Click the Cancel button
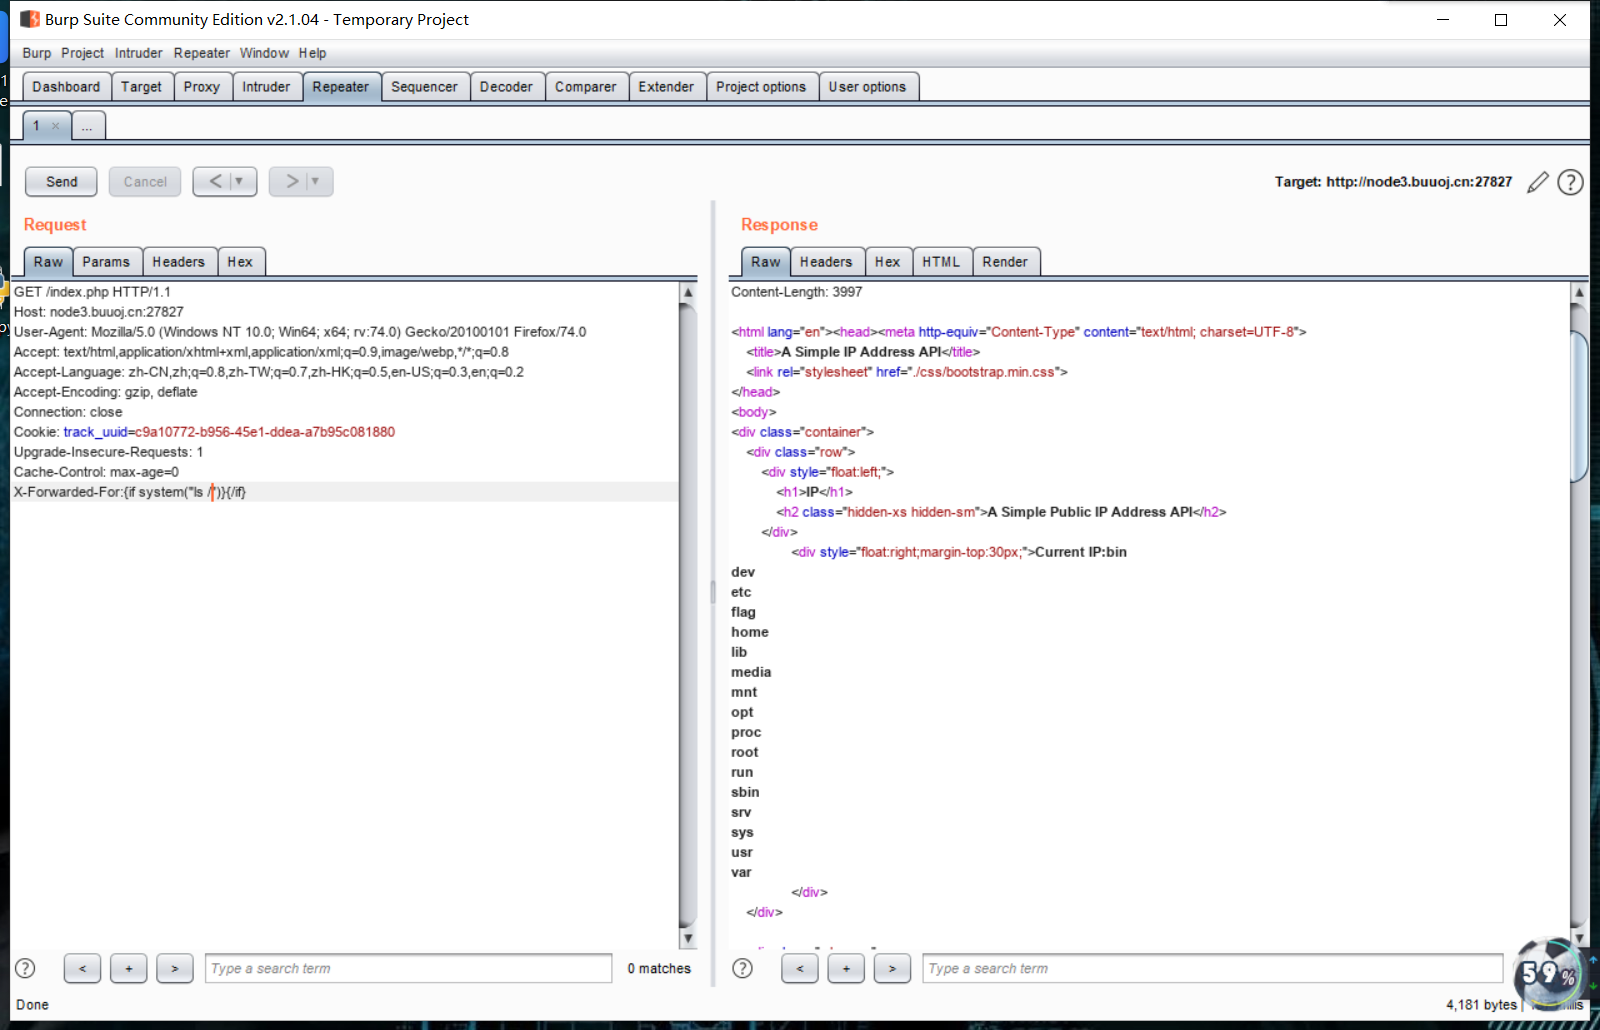Screen dimensions: 1600x1030 click(x=145, y=181)
